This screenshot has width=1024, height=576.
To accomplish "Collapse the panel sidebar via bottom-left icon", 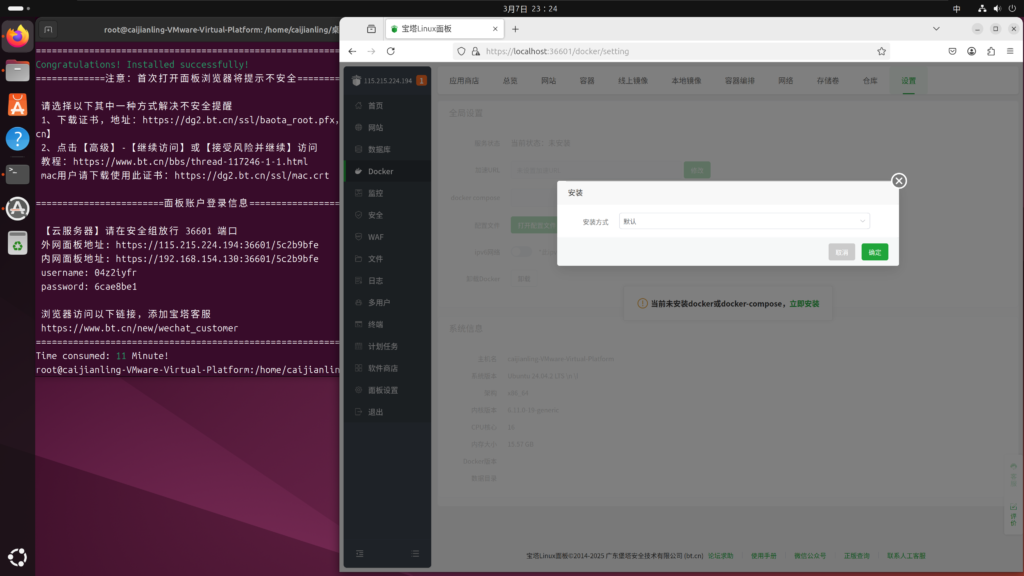I will (359, 553).
